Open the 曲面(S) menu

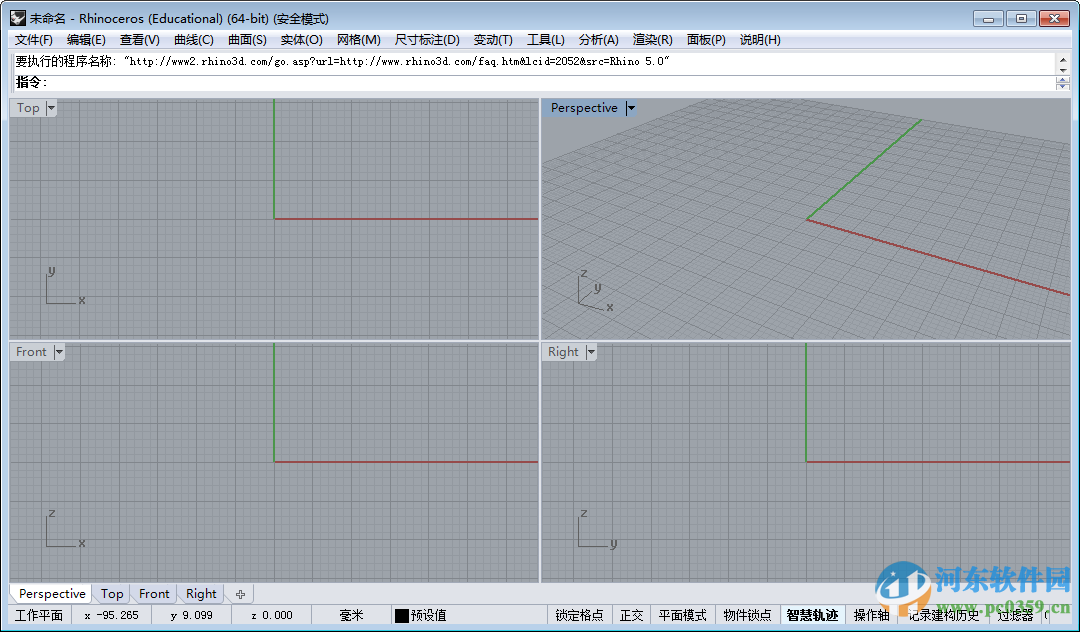(x=247, y=40)
